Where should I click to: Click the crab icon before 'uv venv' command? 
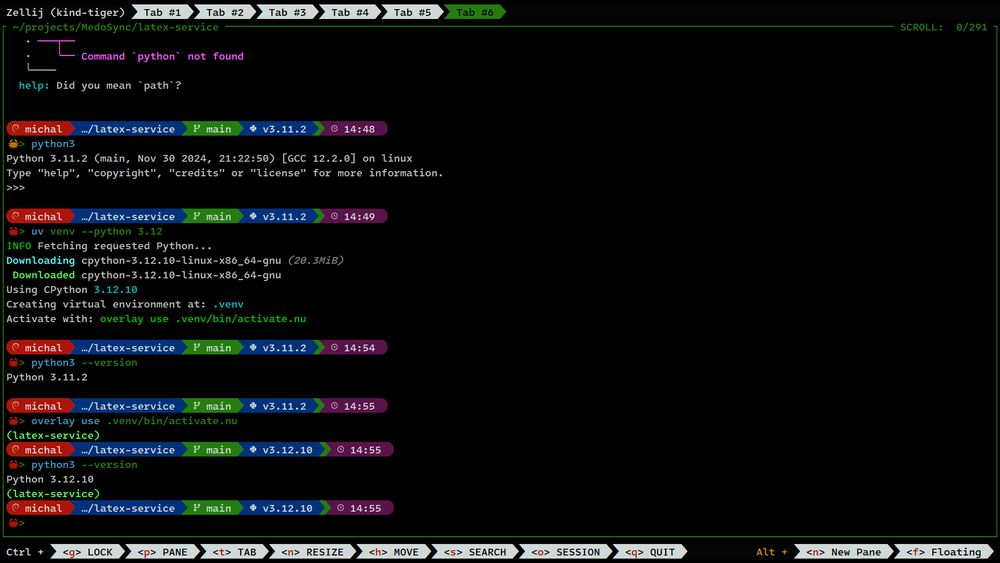click(13, 231)
